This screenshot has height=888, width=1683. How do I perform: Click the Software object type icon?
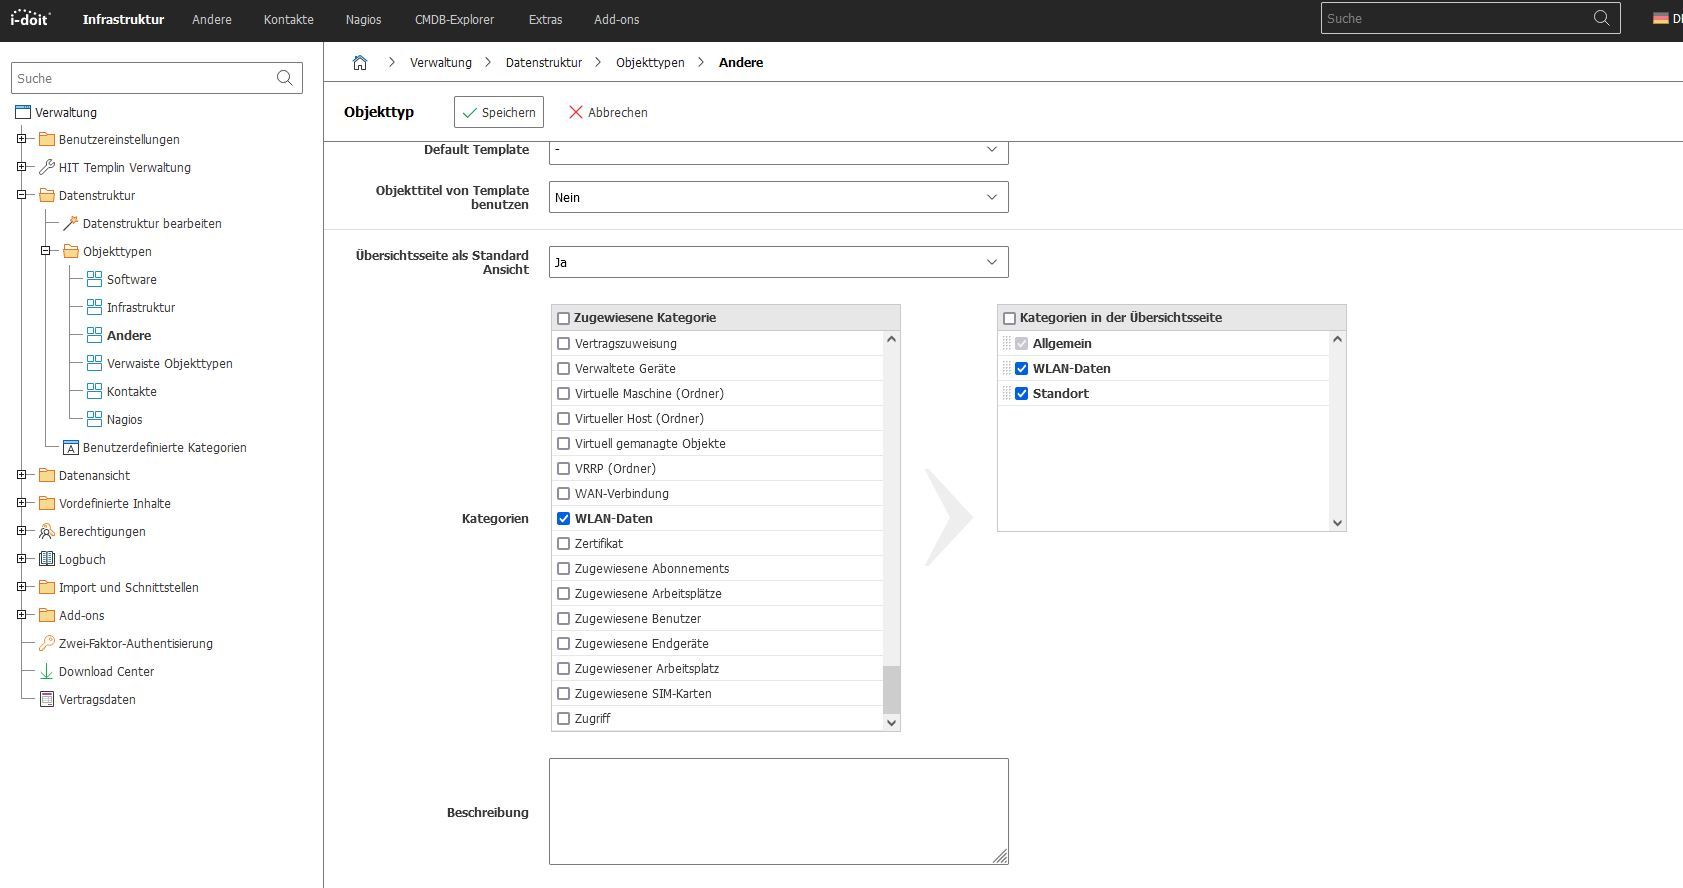(95, 279)
